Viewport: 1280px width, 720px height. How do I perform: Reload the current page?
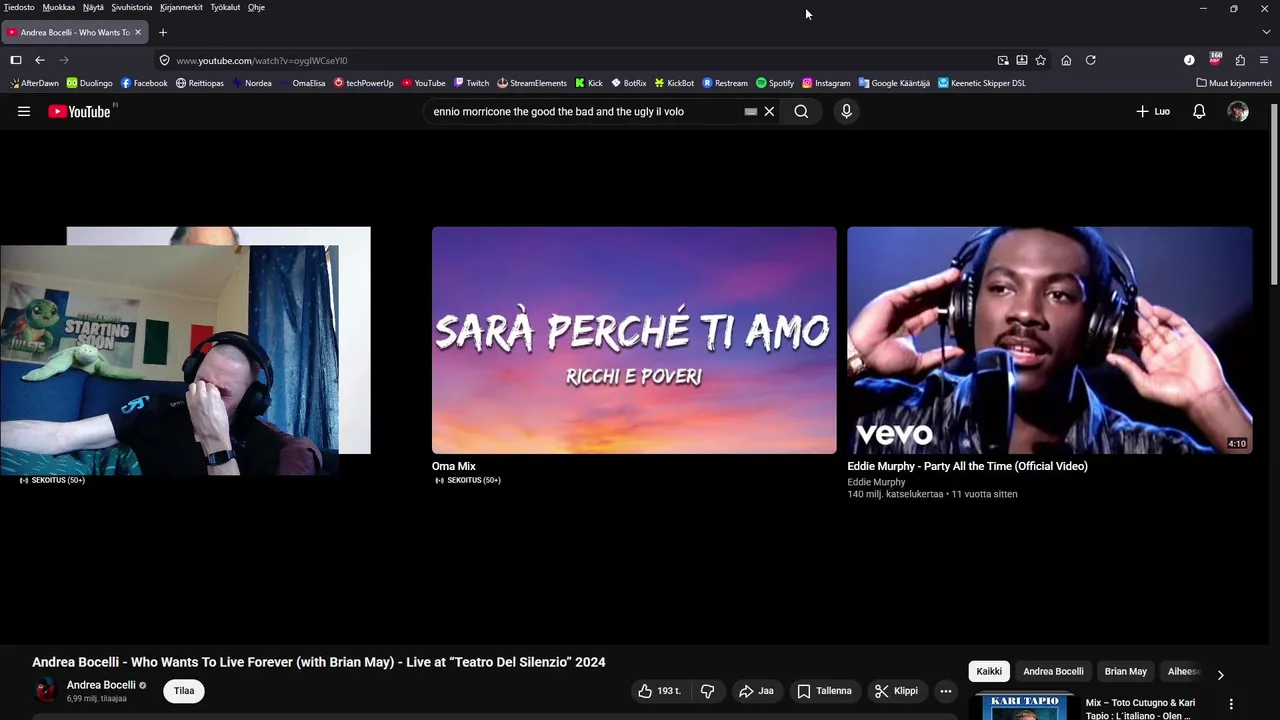point(1091,60)
